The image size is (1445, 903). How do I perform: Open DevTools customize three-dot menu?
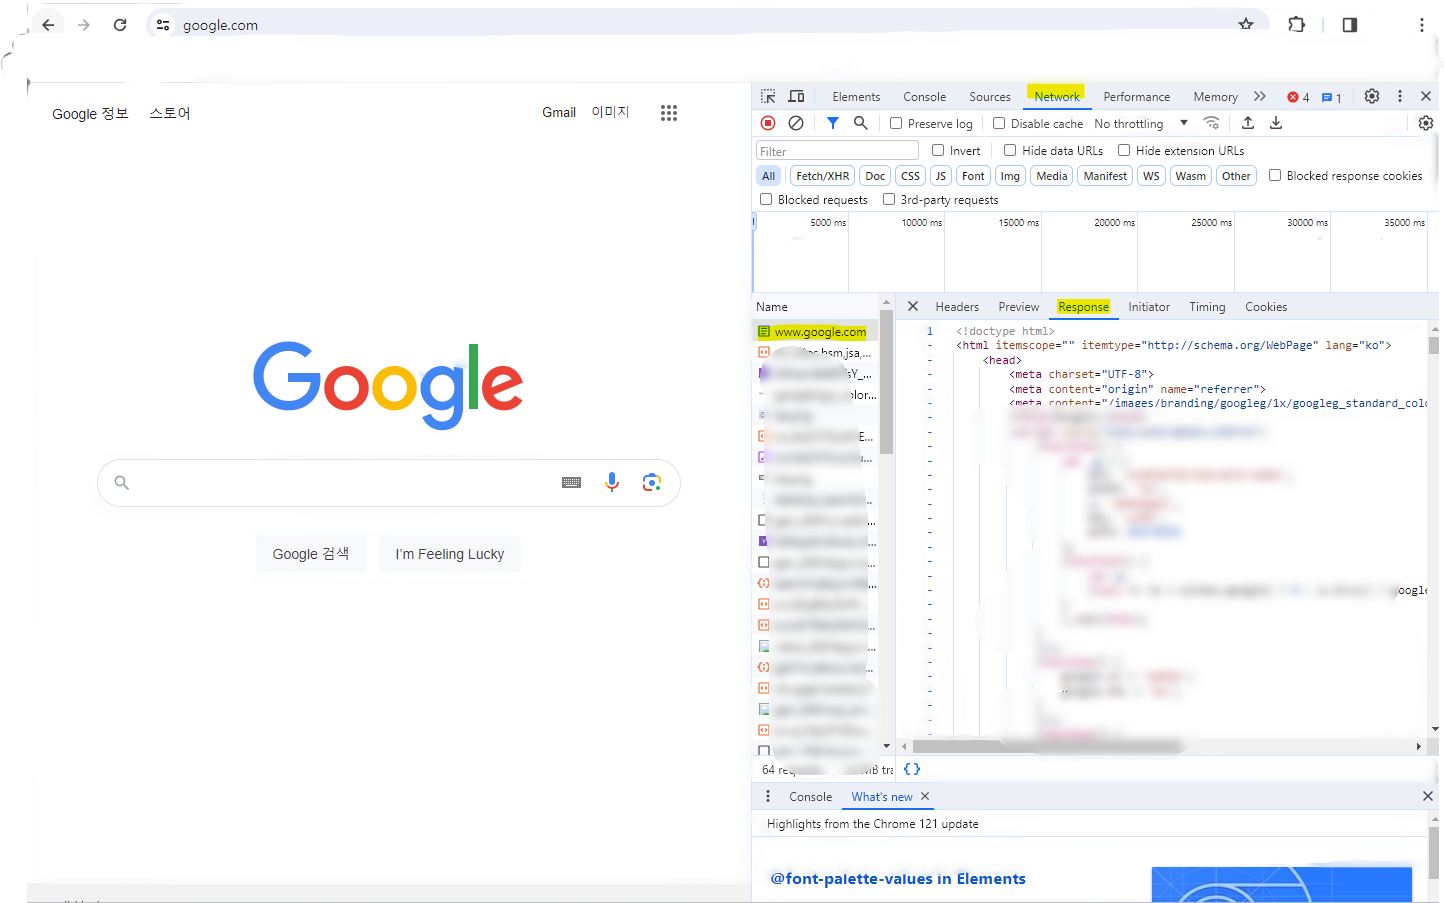tap(1400, 96)
